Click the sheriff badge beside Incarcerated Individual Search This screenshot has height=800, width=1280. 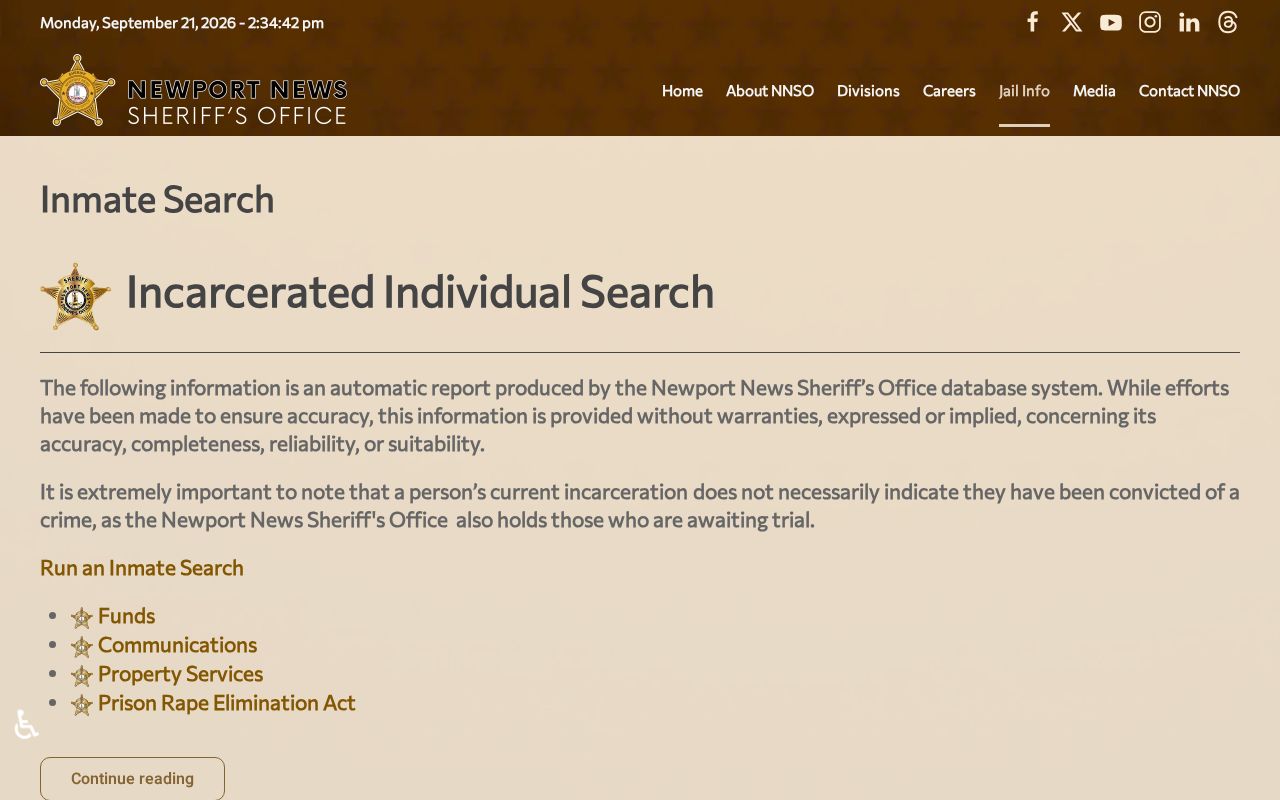click(x=76, y=296)
